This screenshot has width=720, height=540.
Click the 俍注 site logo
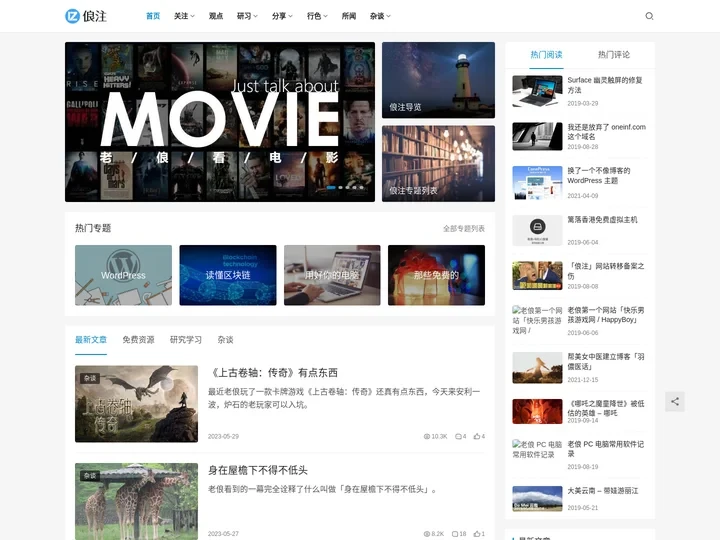point(86,16)
